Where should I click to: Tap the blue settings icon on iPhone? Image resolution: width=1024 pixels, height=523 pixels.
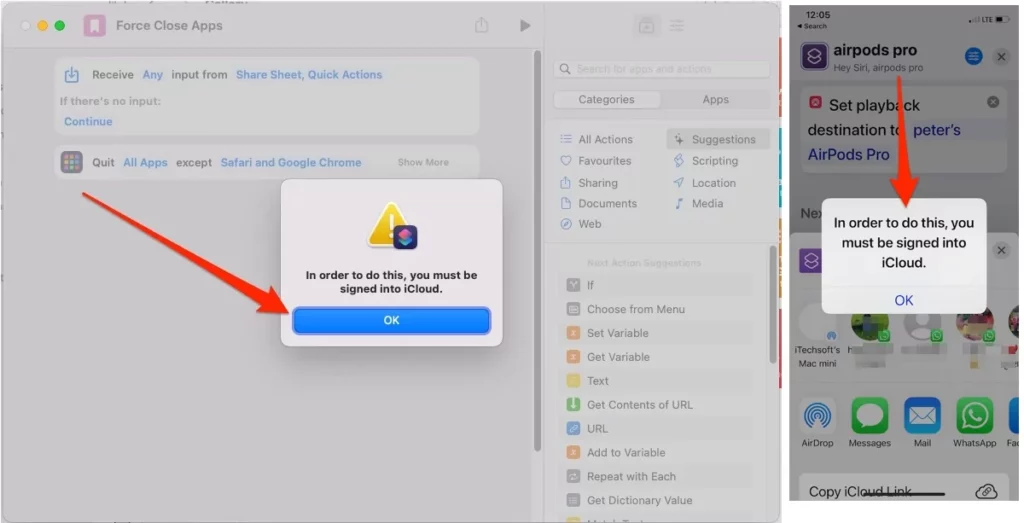(973, 57)
